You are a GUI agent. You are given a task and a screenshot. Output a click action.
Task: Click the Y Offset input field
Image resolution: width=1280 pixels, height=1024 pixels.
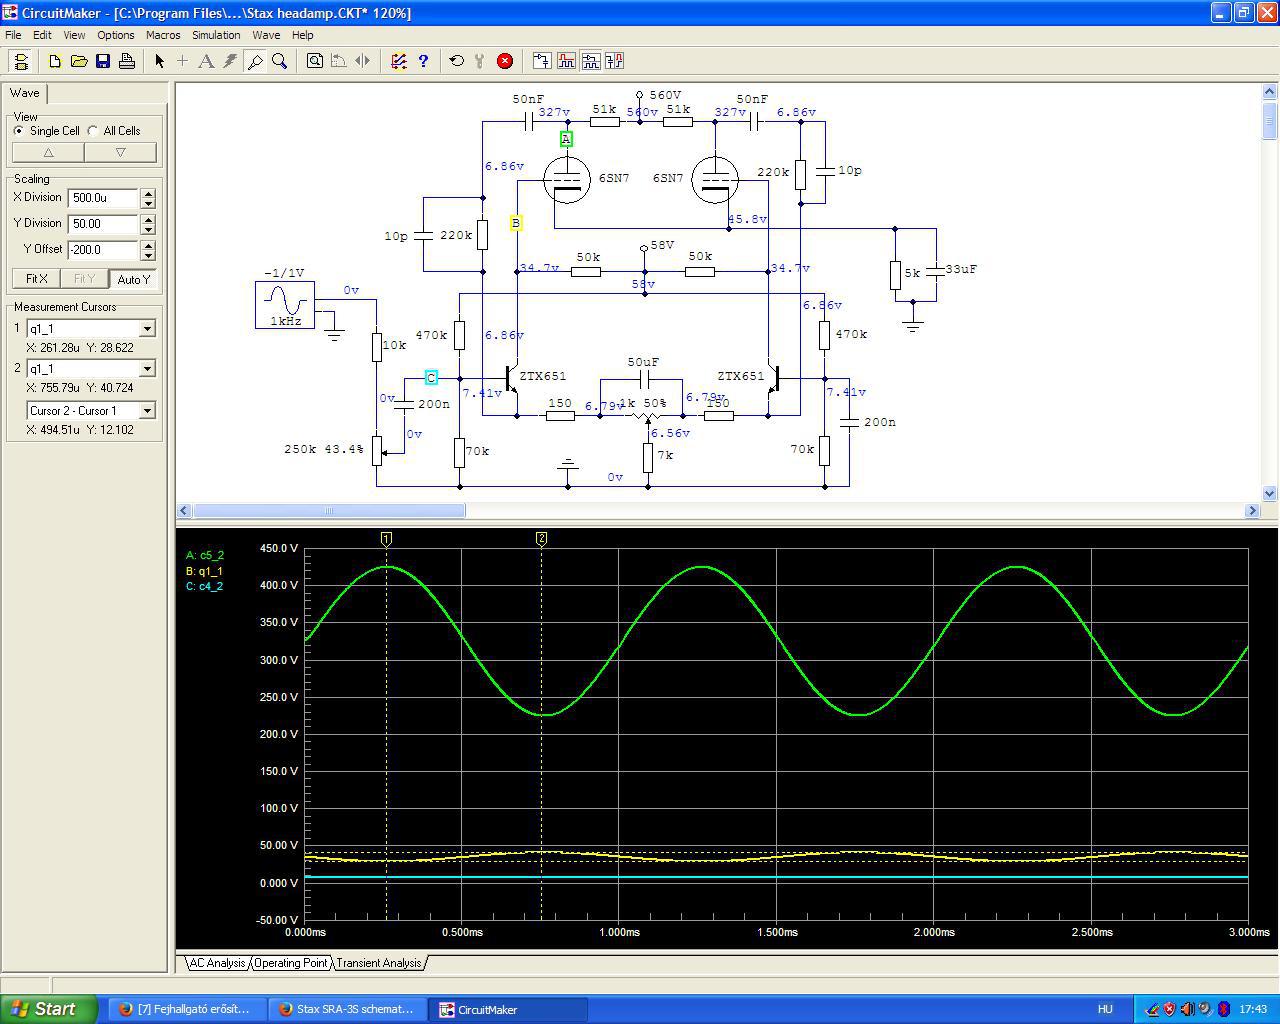click(x=104, y=250)
